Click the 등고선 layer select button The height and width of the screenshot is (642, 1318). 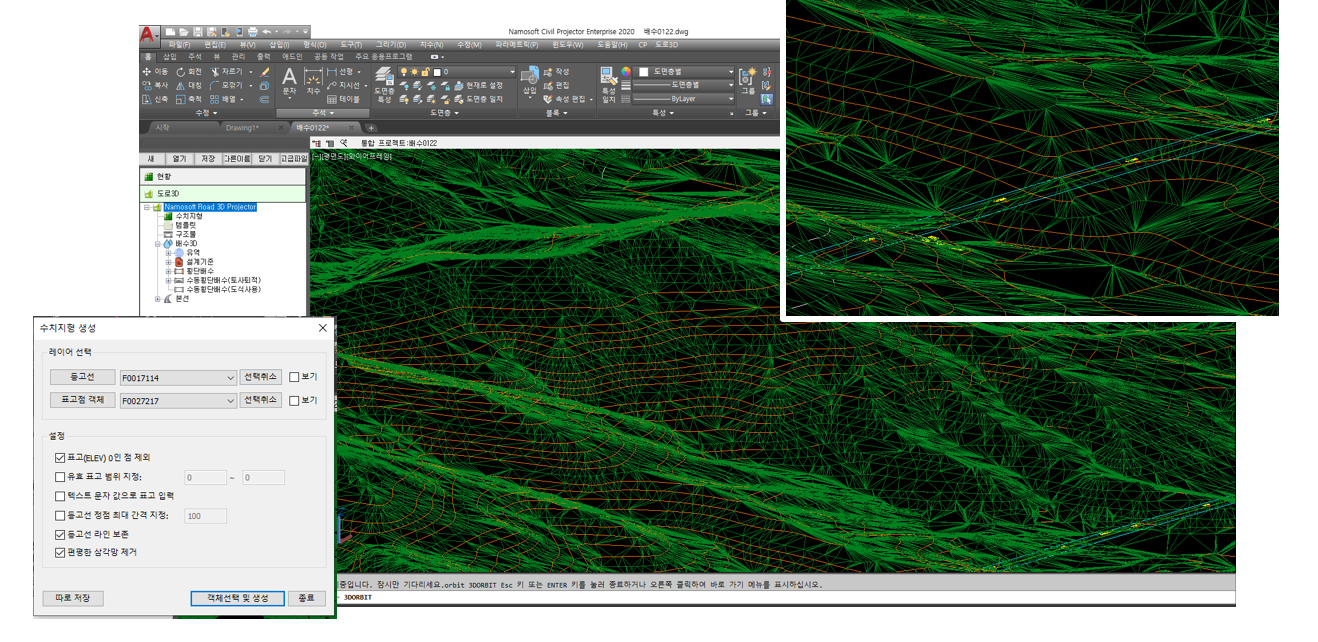[81, 377]
